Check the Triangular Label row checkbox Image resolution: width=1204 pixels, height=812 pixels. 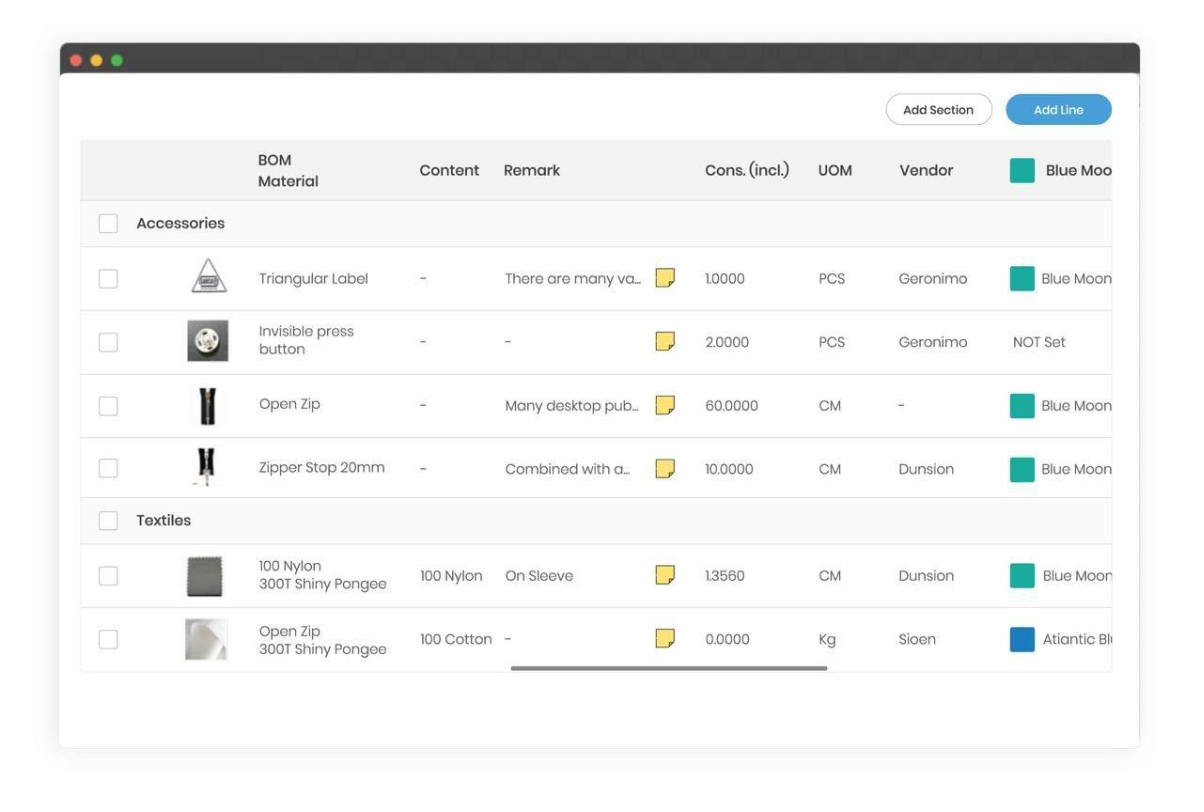tap(108, 279)
